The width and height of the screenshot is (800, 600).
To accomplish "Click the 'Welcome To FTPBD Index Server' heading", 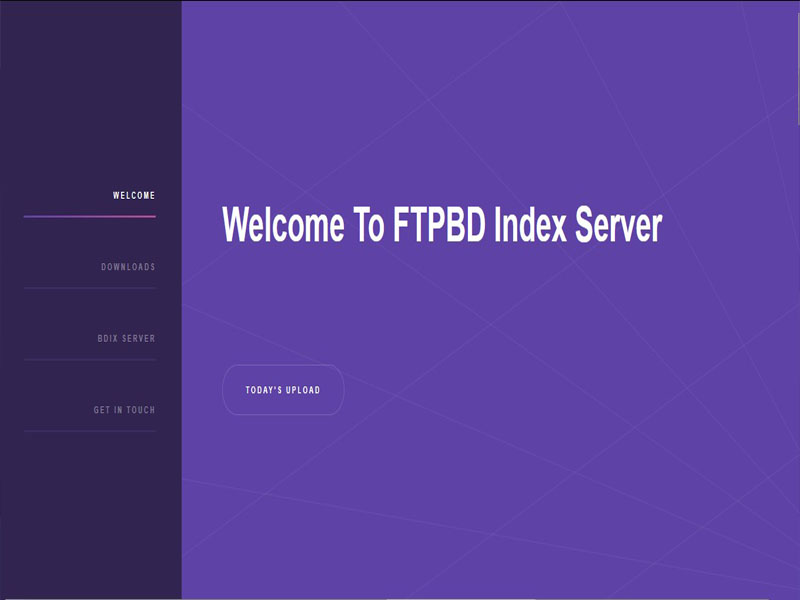I will click(x=441, y=225).
